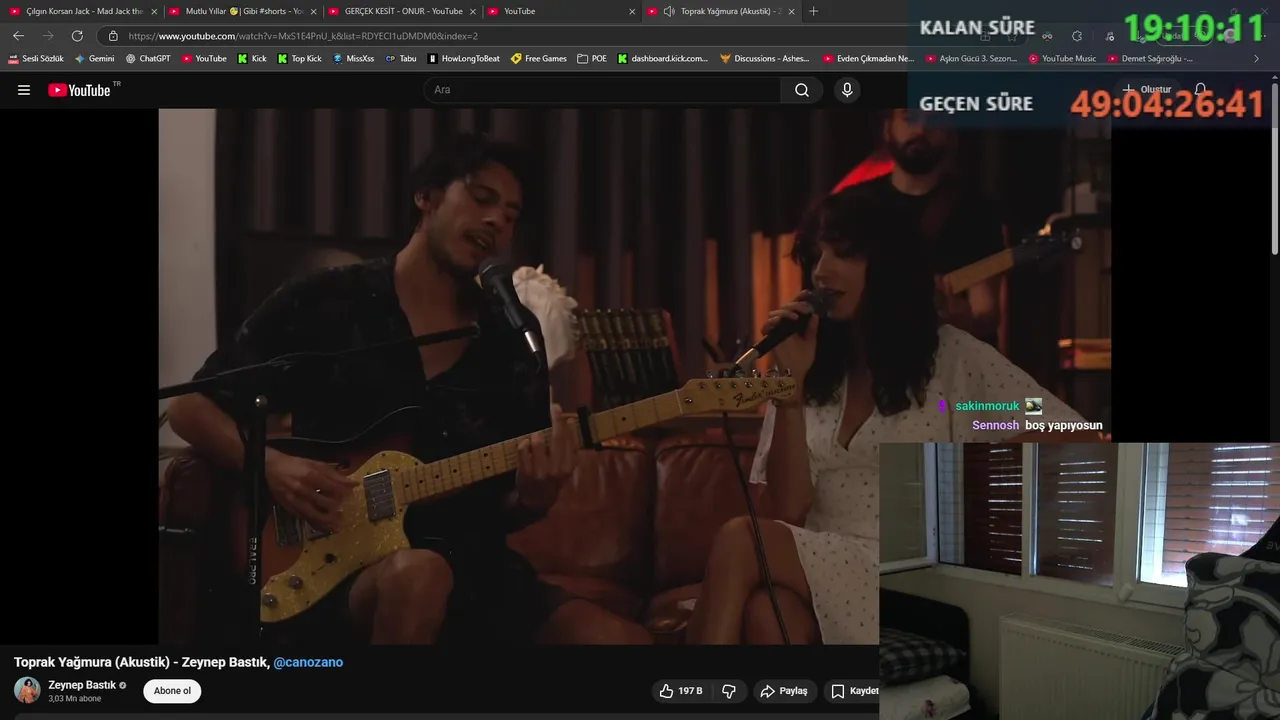Screen dimensions: 1280x720
Task: Click the '3,03 Mn abone' subscriber count text
Action: click(75, 699)
